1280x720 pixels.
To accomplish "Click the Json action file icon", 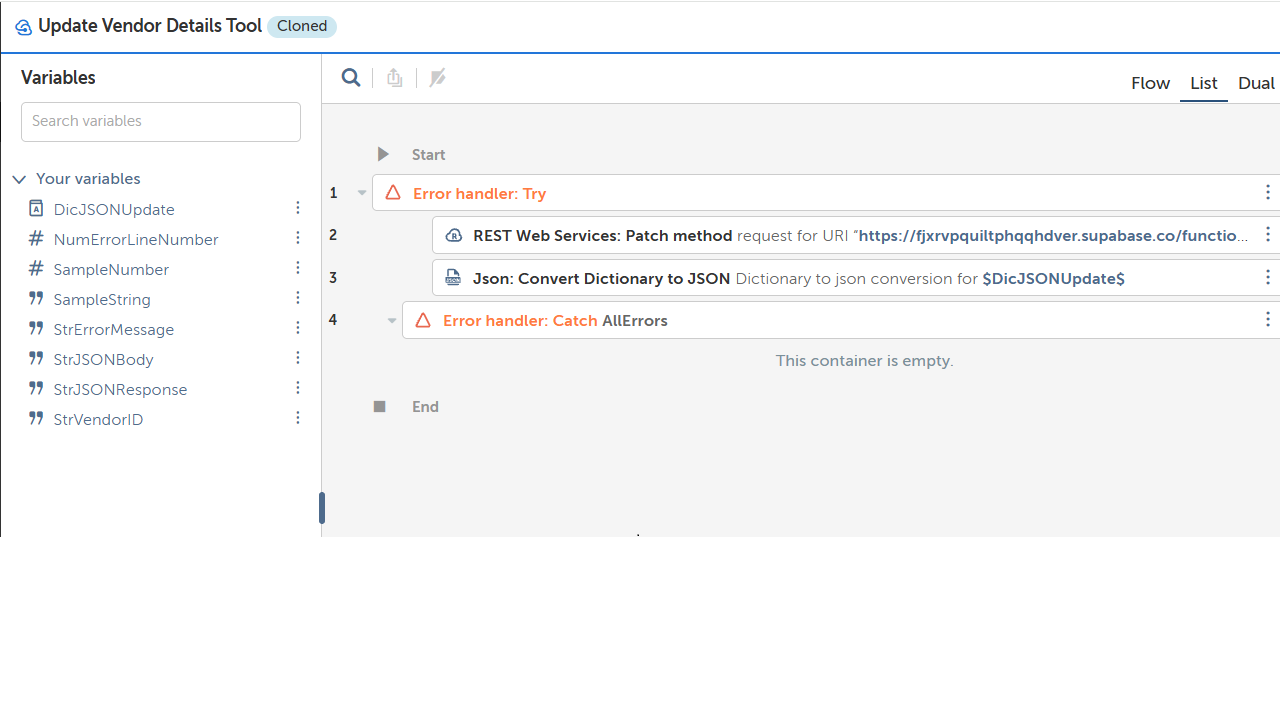I will [453, 278].
